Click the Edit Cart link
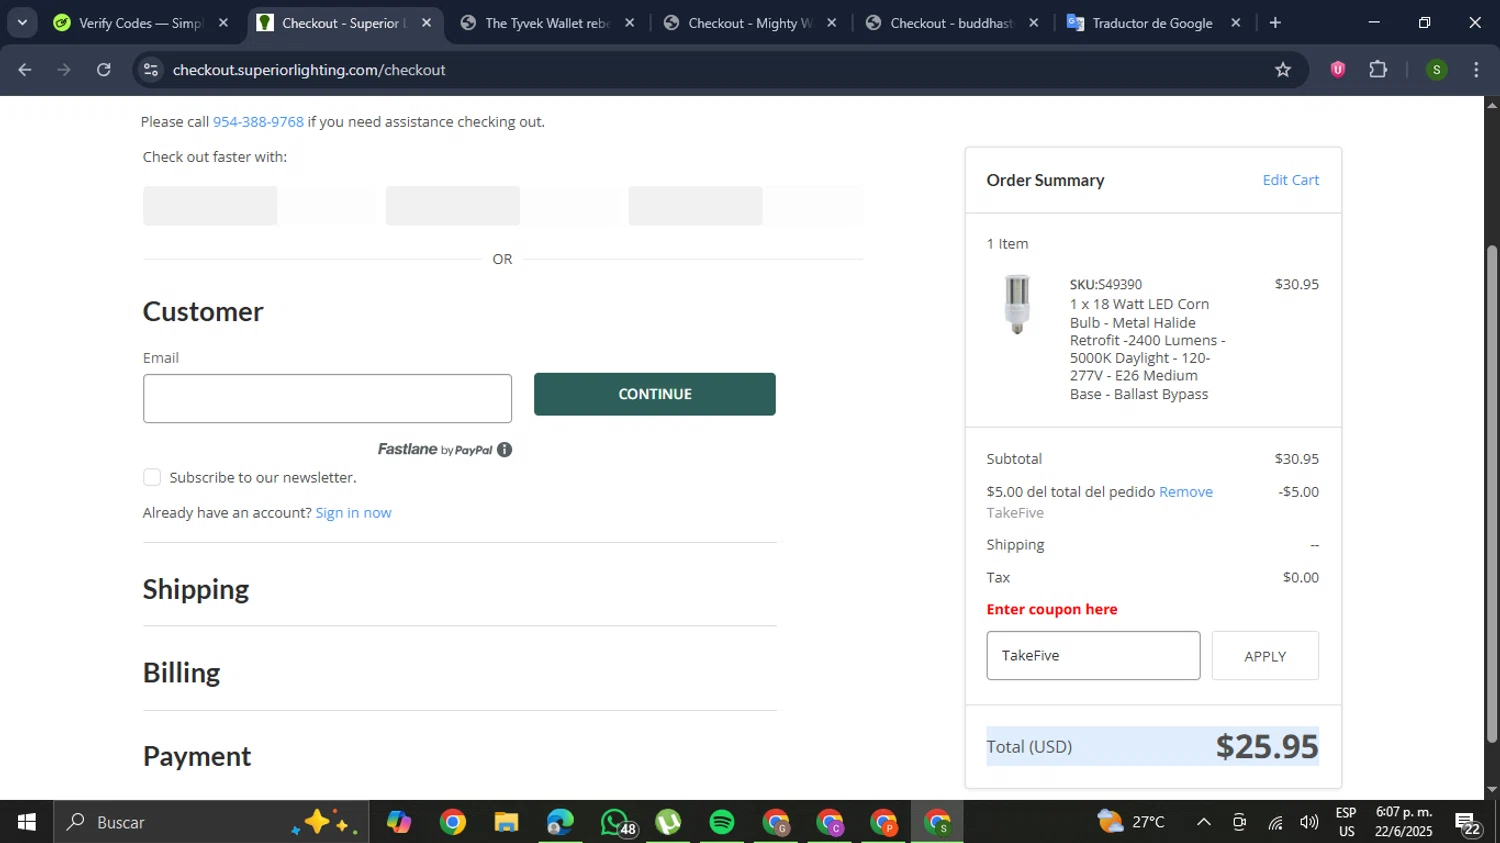 1291,180
